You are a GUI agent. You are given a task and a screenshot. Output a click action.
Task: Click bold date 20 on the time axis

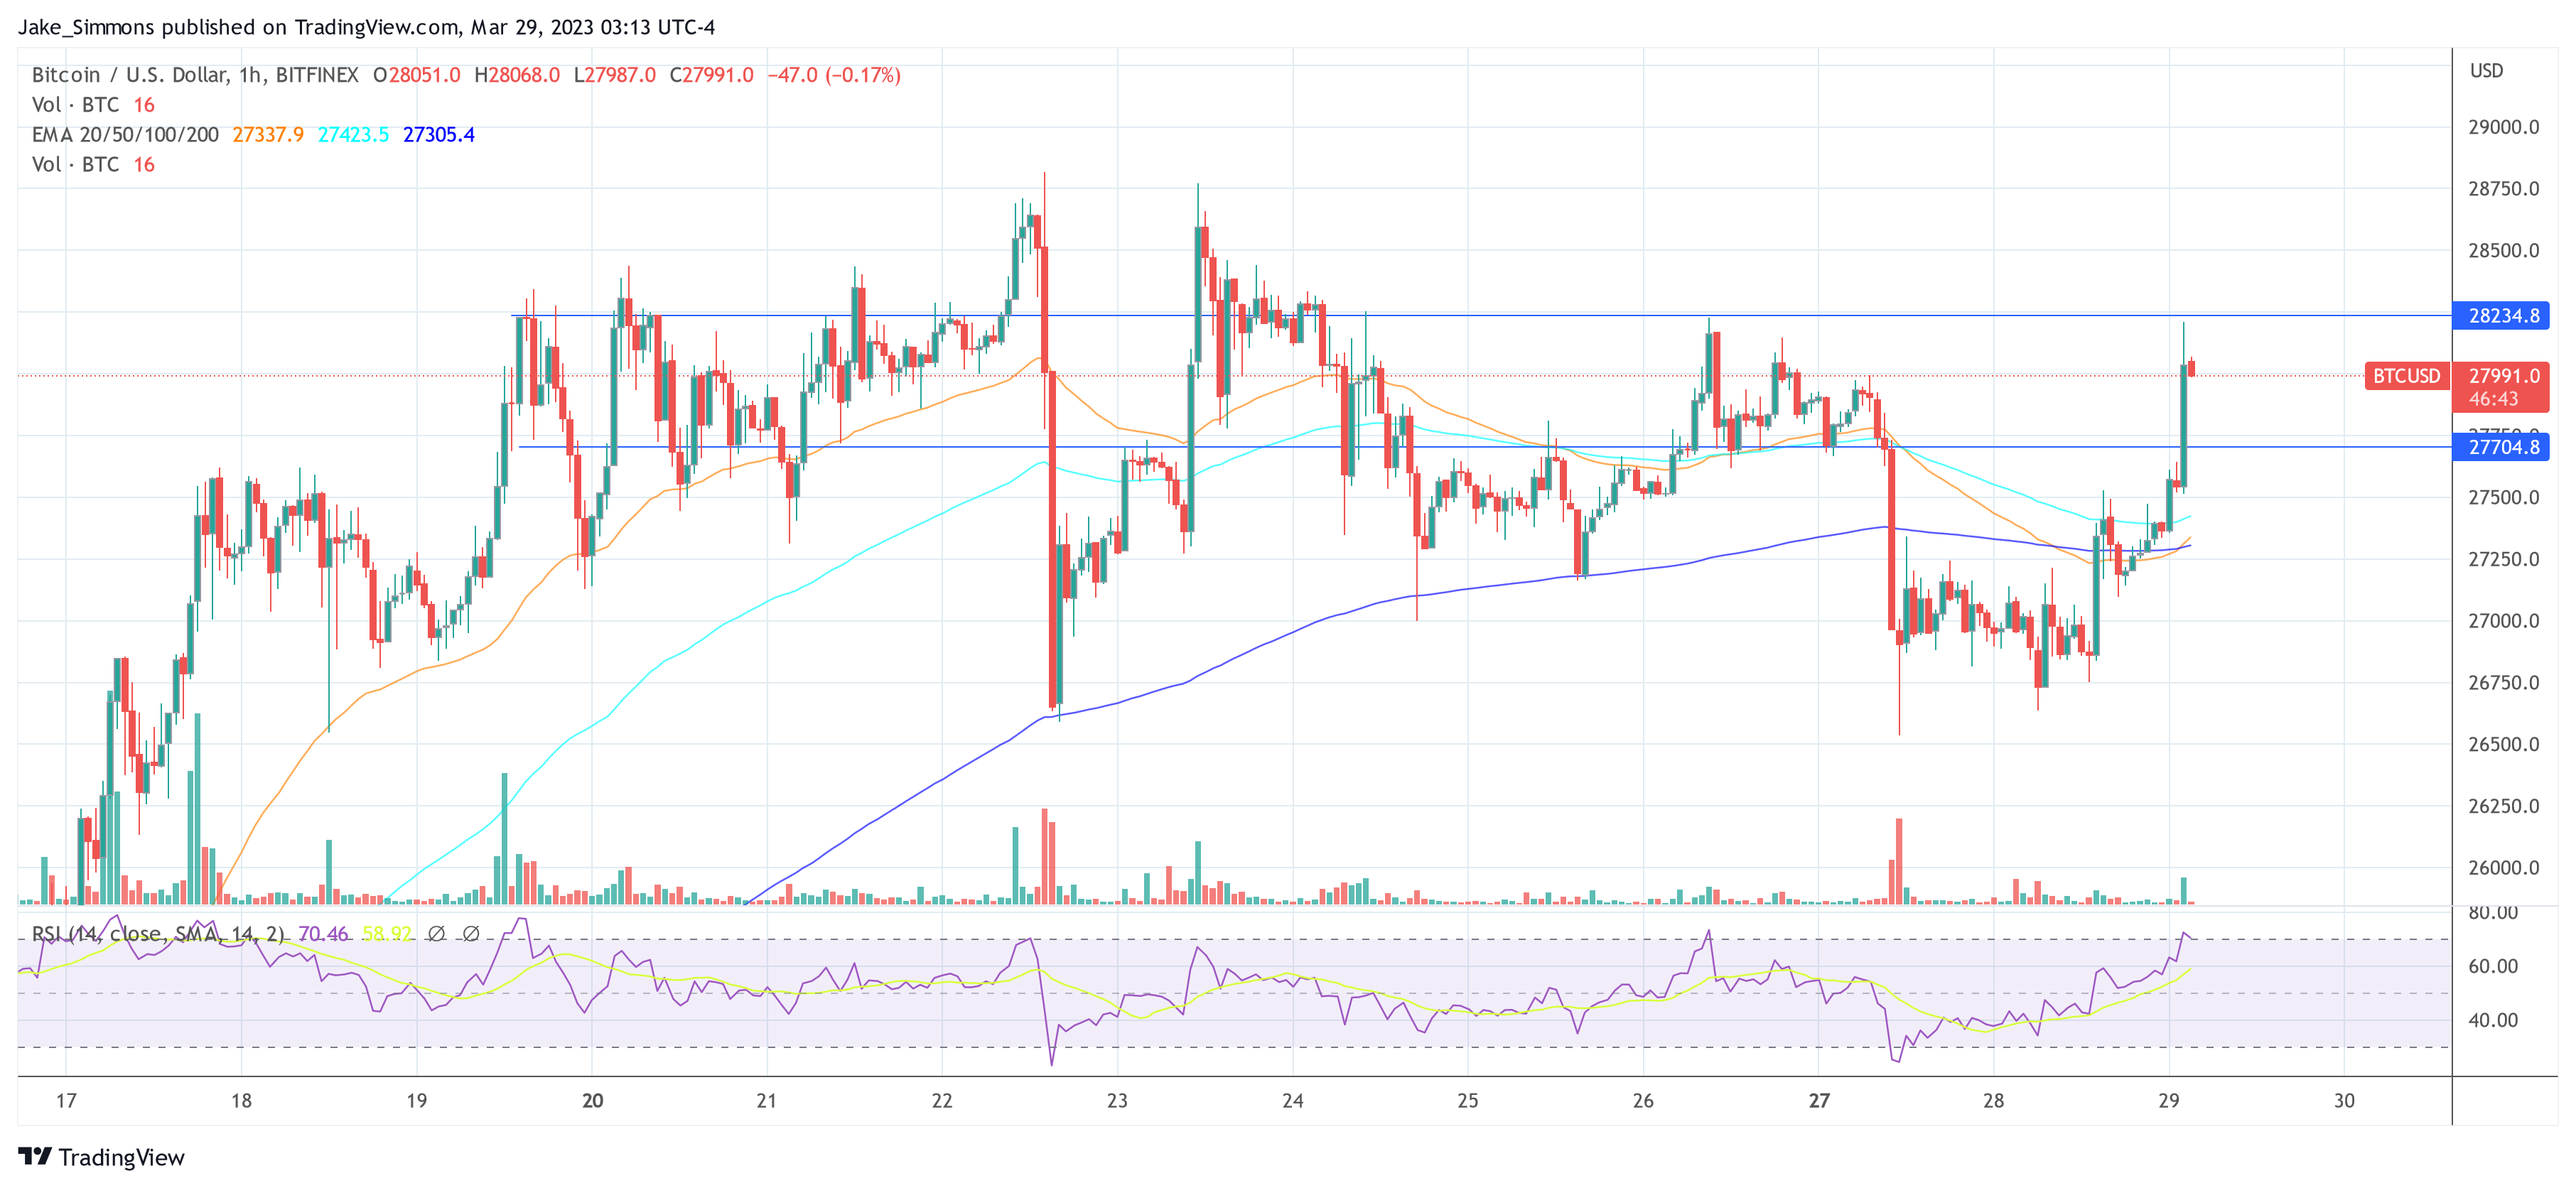coord(592,1101)
